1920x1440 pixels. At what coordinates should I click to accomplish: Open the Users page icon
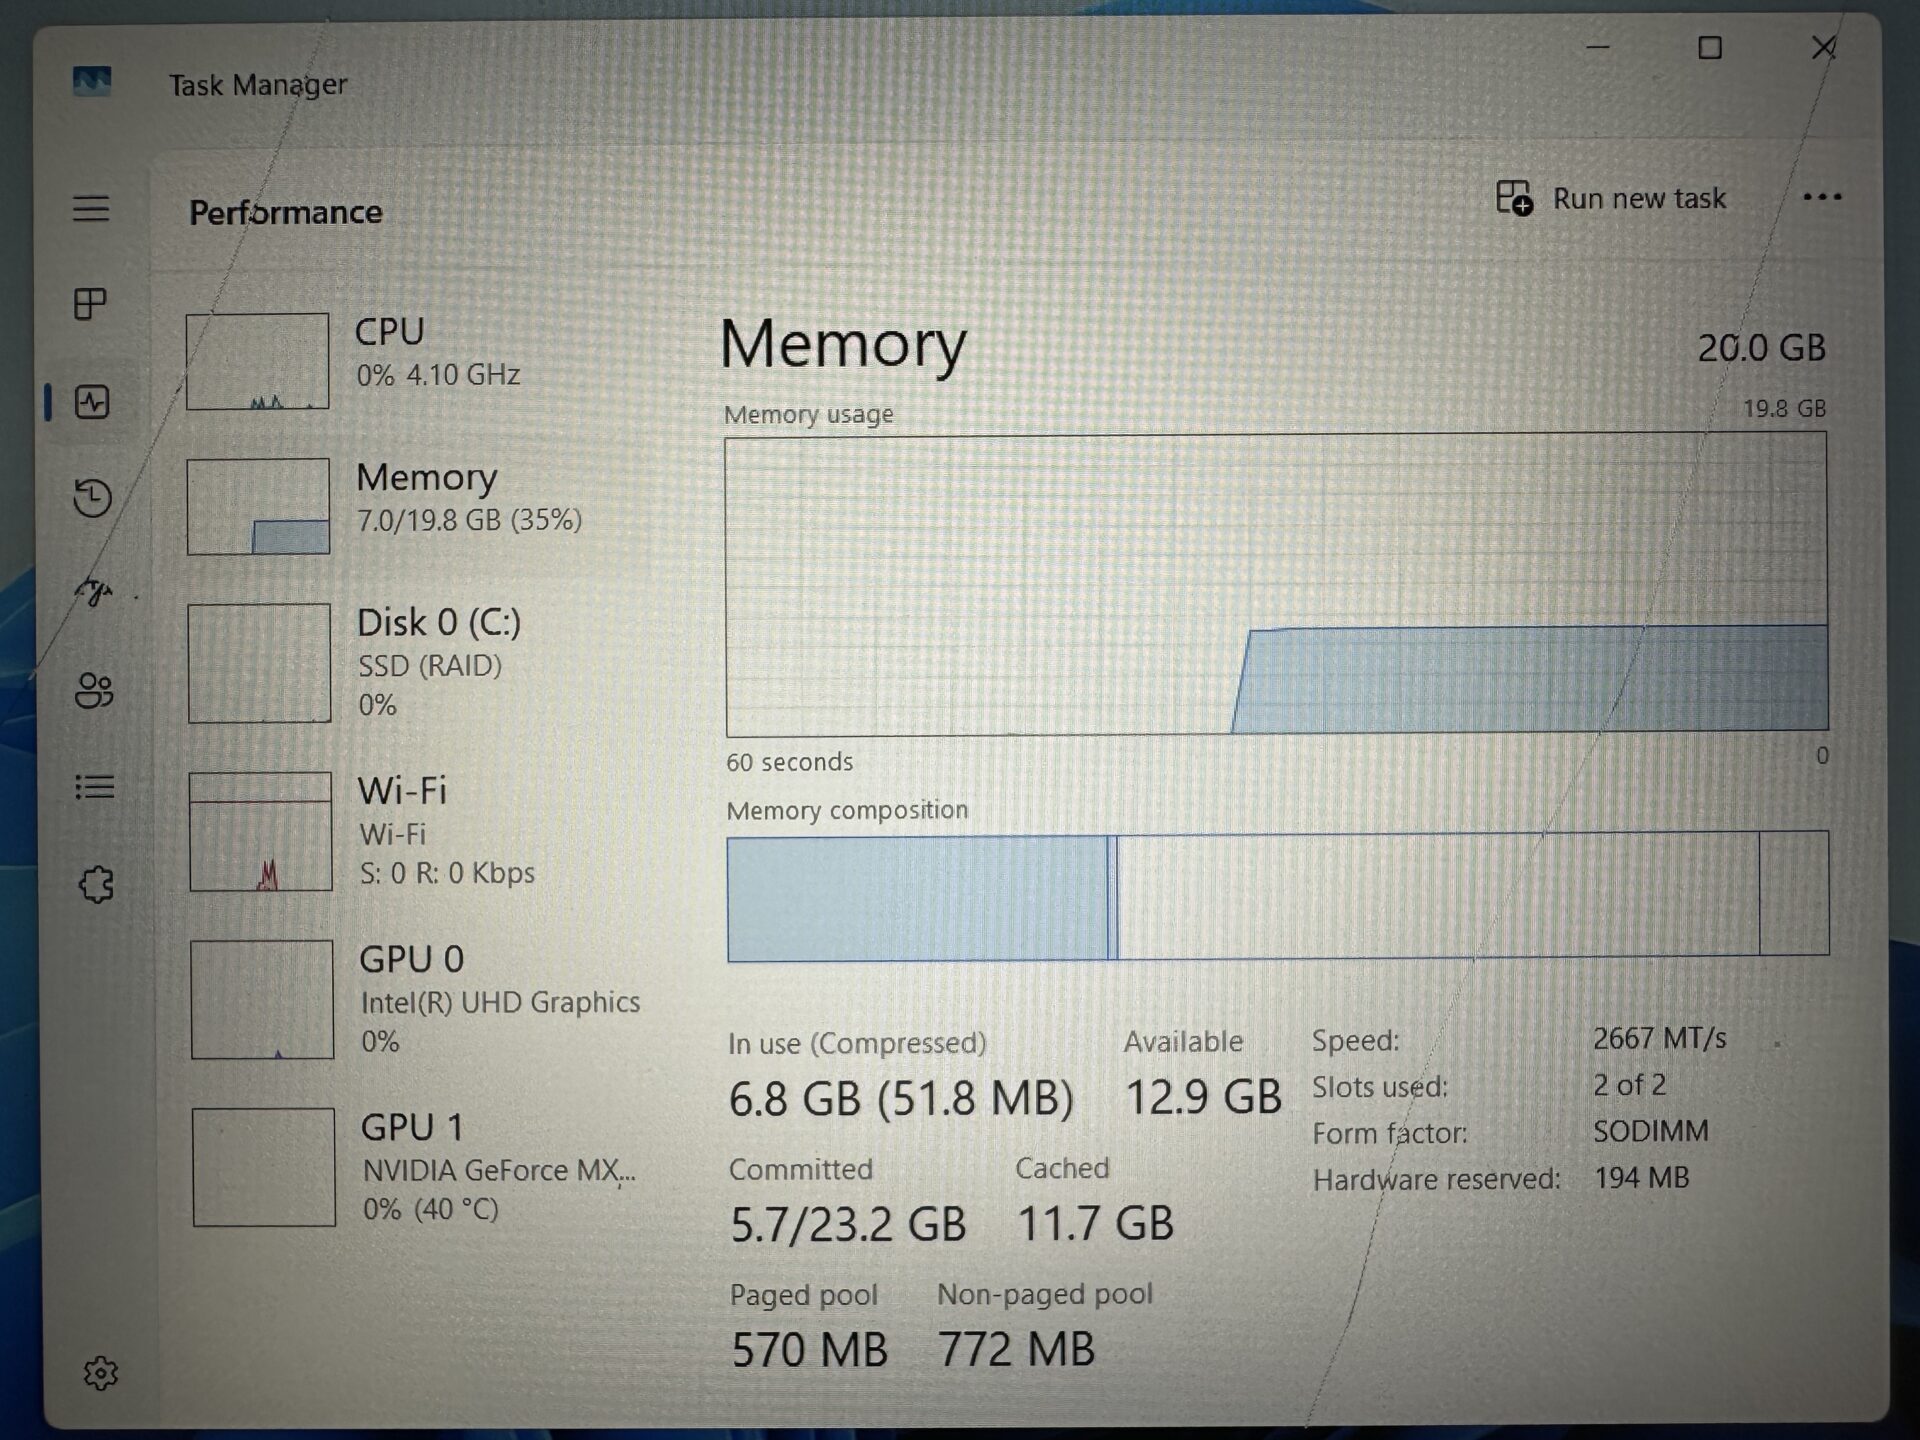[95, 690]
